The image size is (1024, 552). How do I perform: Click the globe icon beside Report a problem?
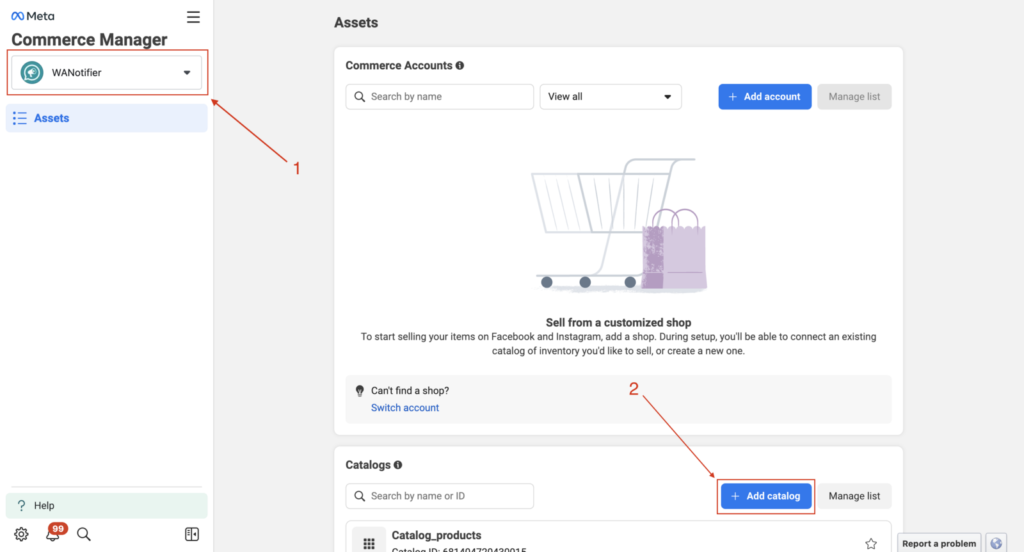tap(996, 544)
